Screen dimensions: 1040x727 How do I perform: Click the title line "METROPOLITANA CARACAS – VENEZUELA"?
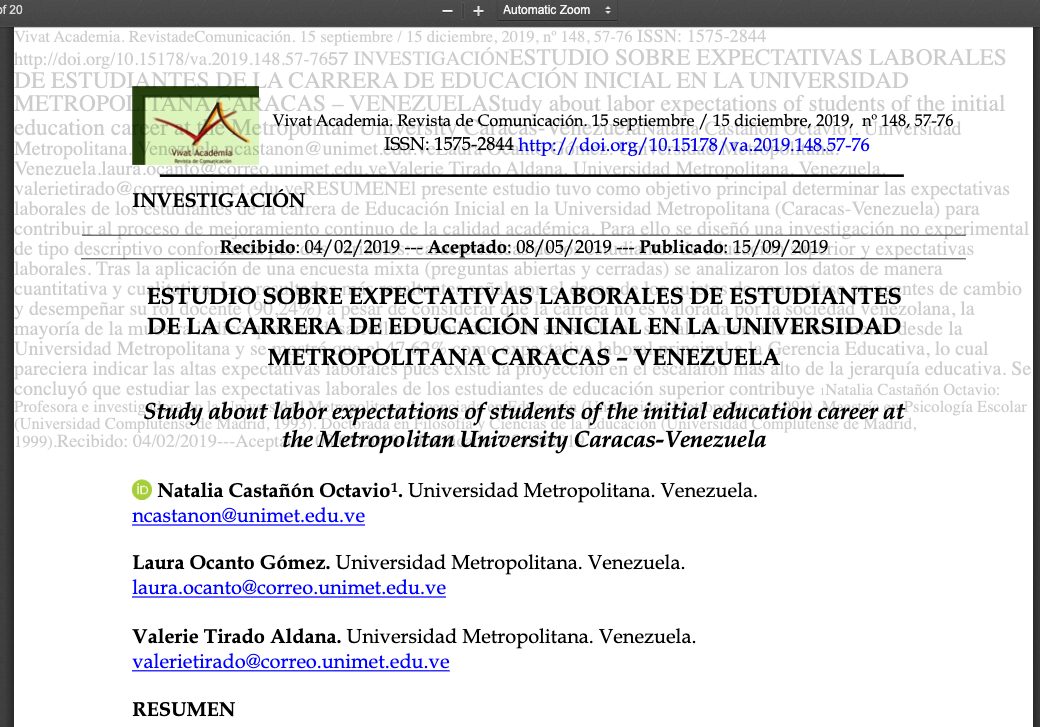click(524, 357)
